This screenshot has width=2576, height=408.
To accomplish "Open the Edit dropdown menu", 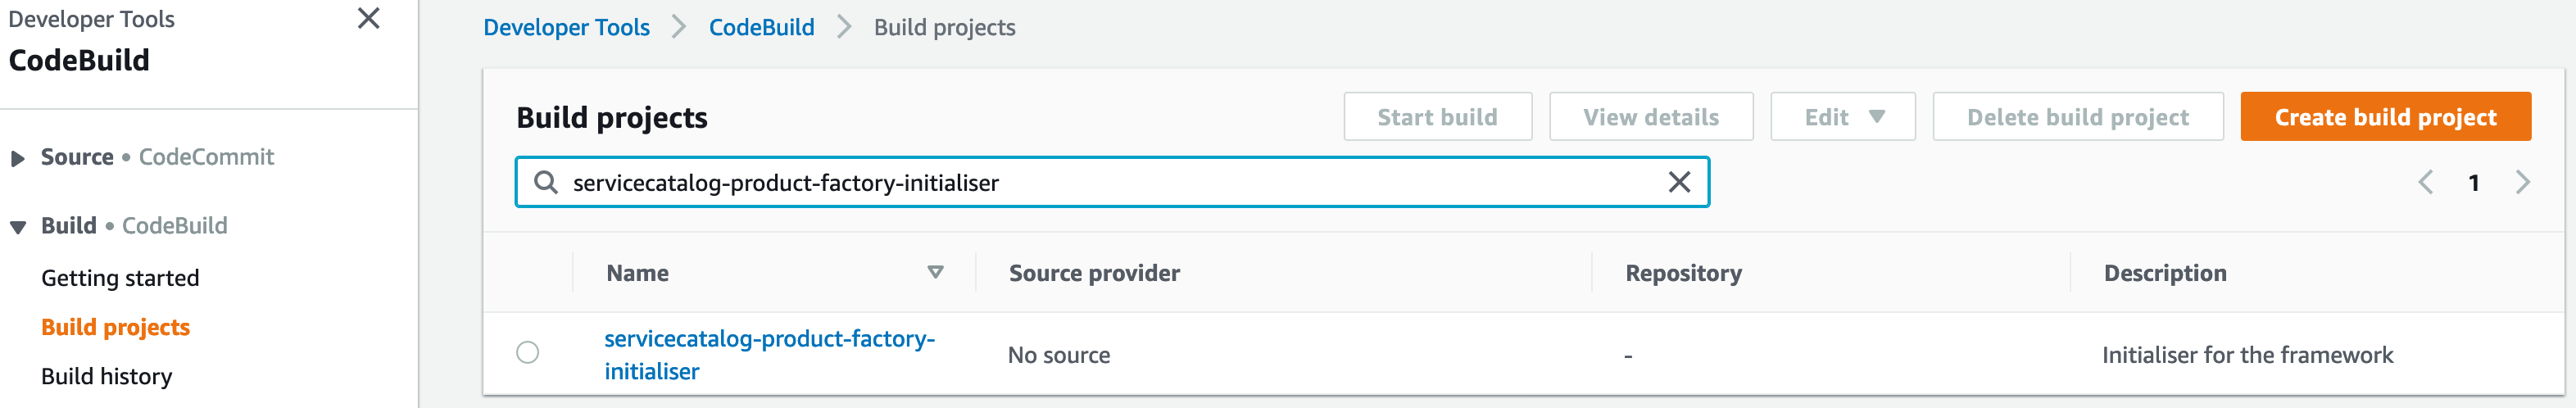I will click(x=1842, y=117).
